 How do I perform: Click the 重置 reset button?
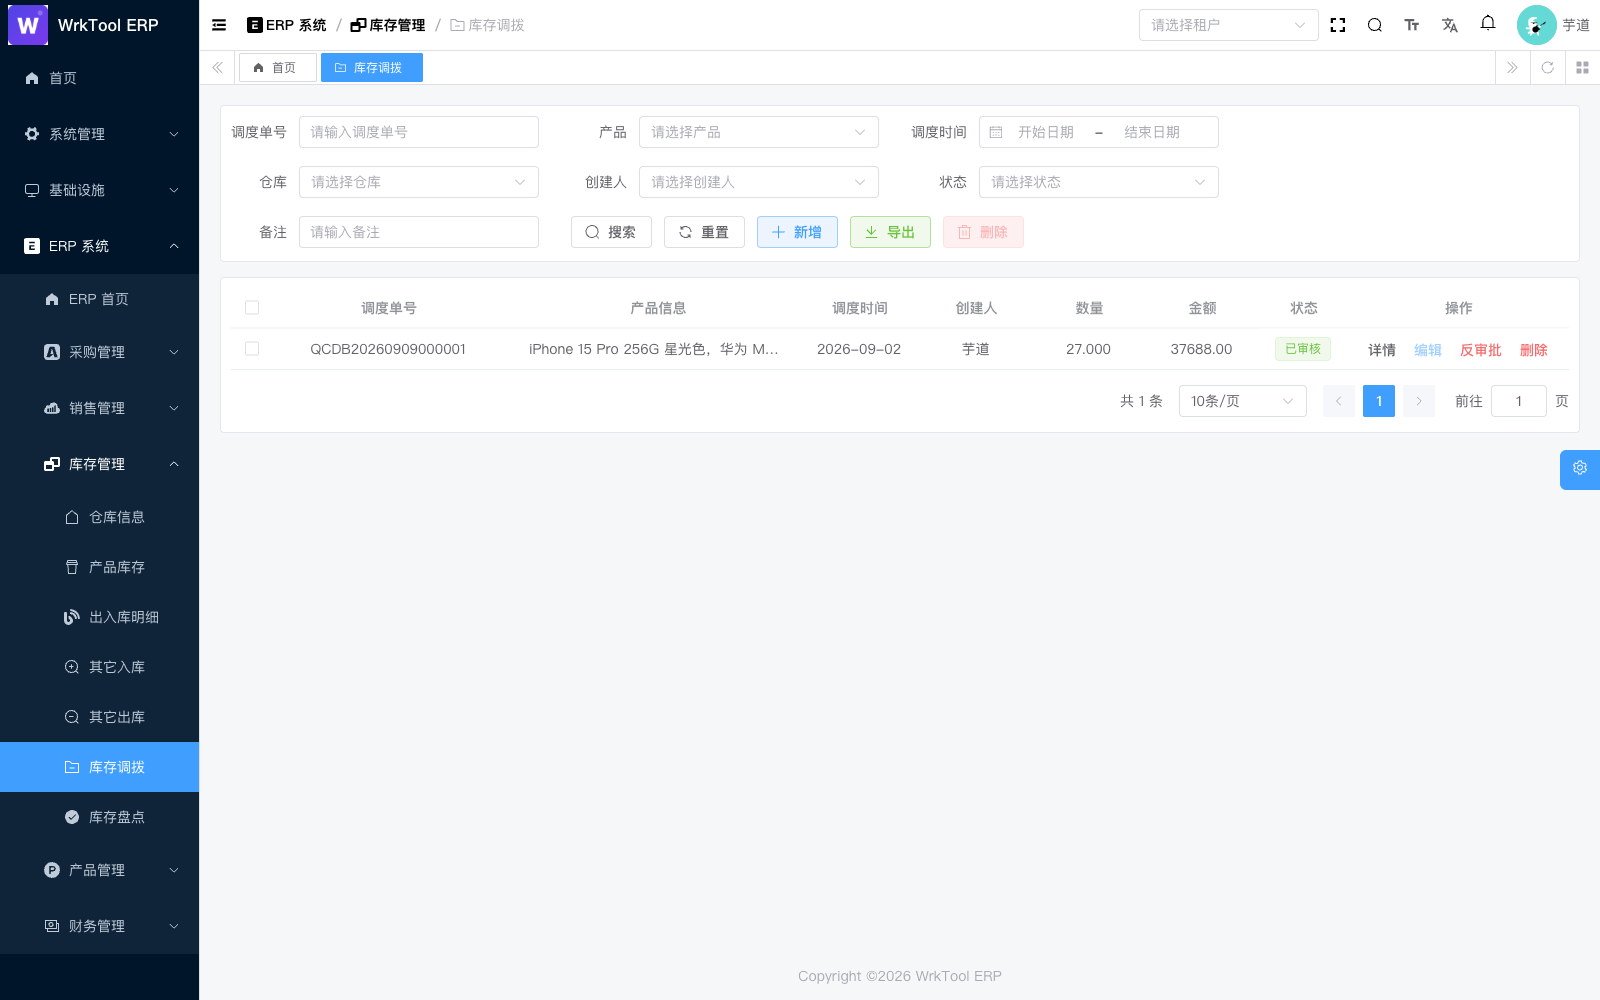[704, 232]
